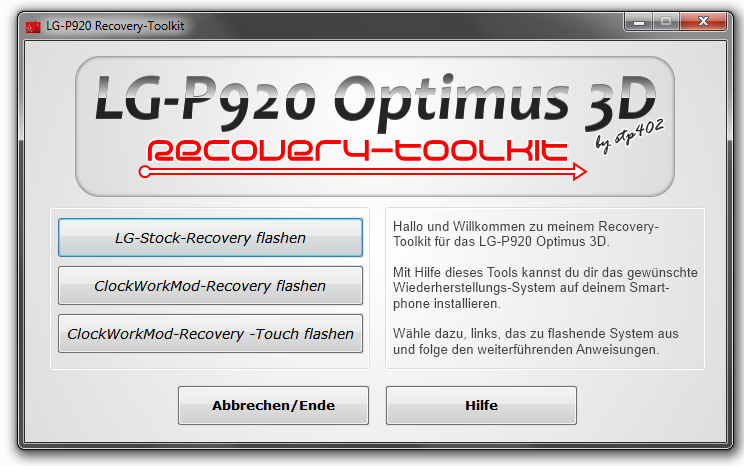Click the "Wähle dazu, links" instruction paragraph

[535, 342]
